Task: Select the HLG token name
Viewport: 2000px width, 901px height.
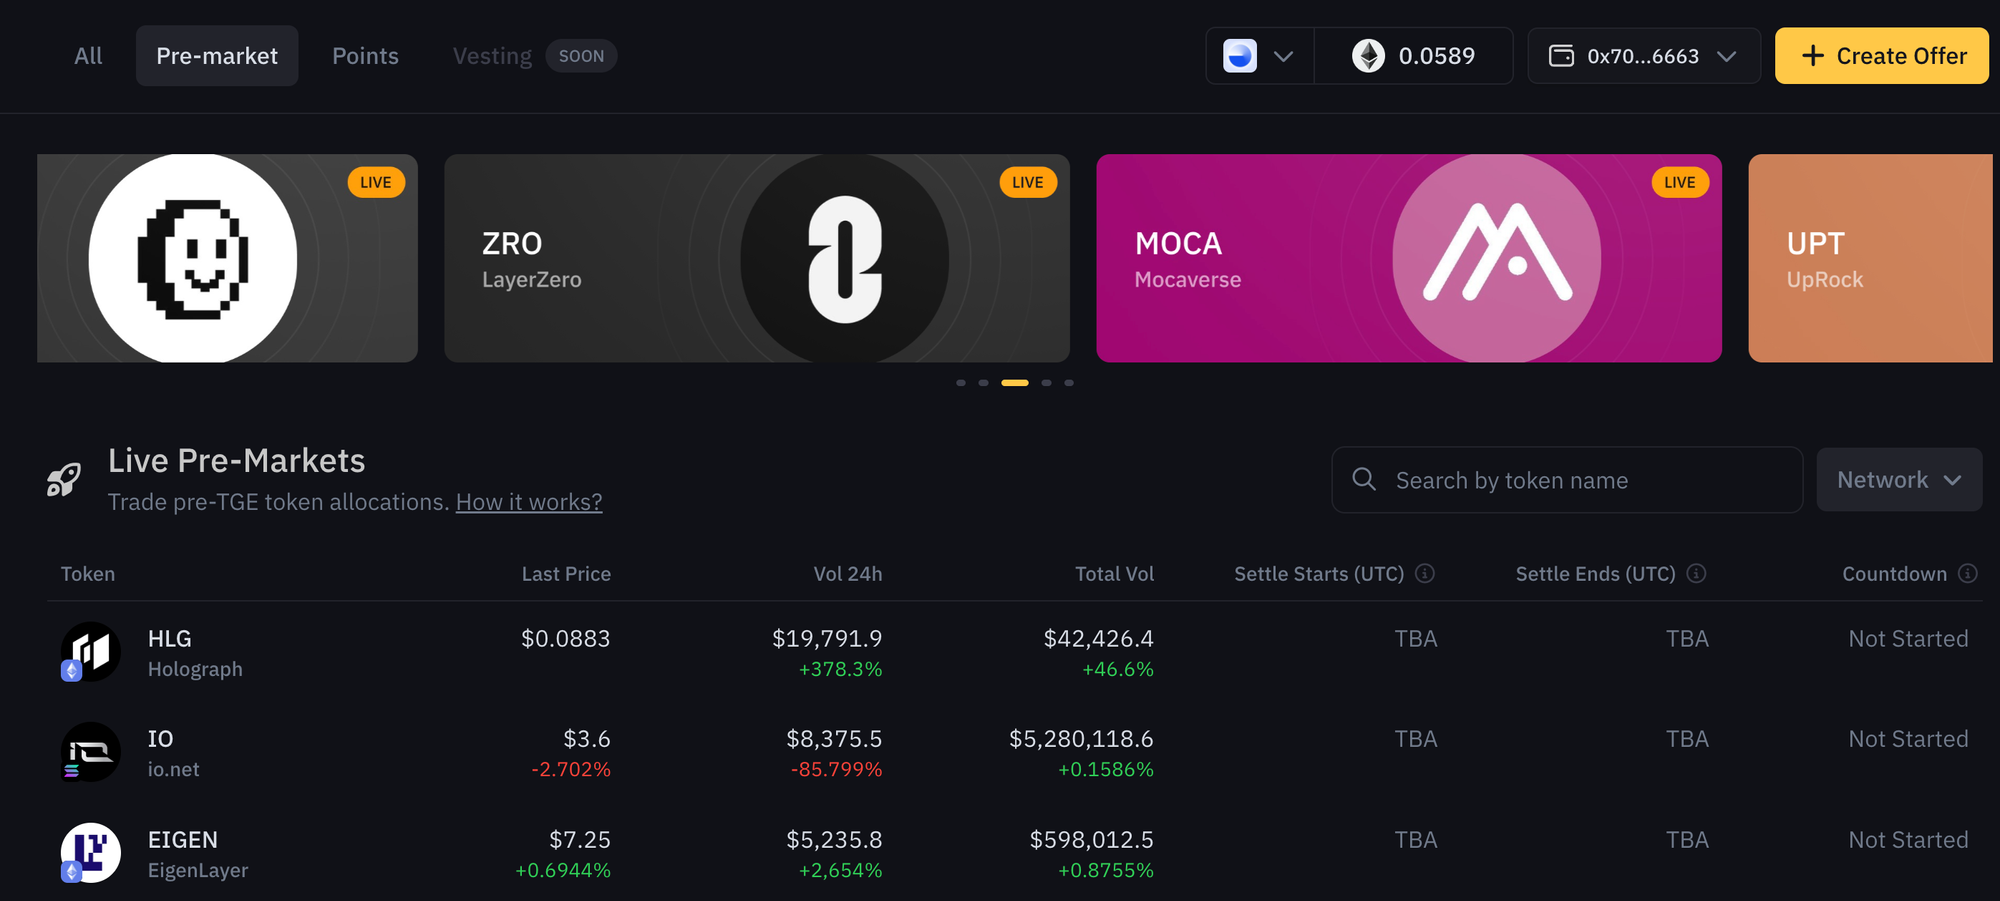Action: (x=169, y=639)
